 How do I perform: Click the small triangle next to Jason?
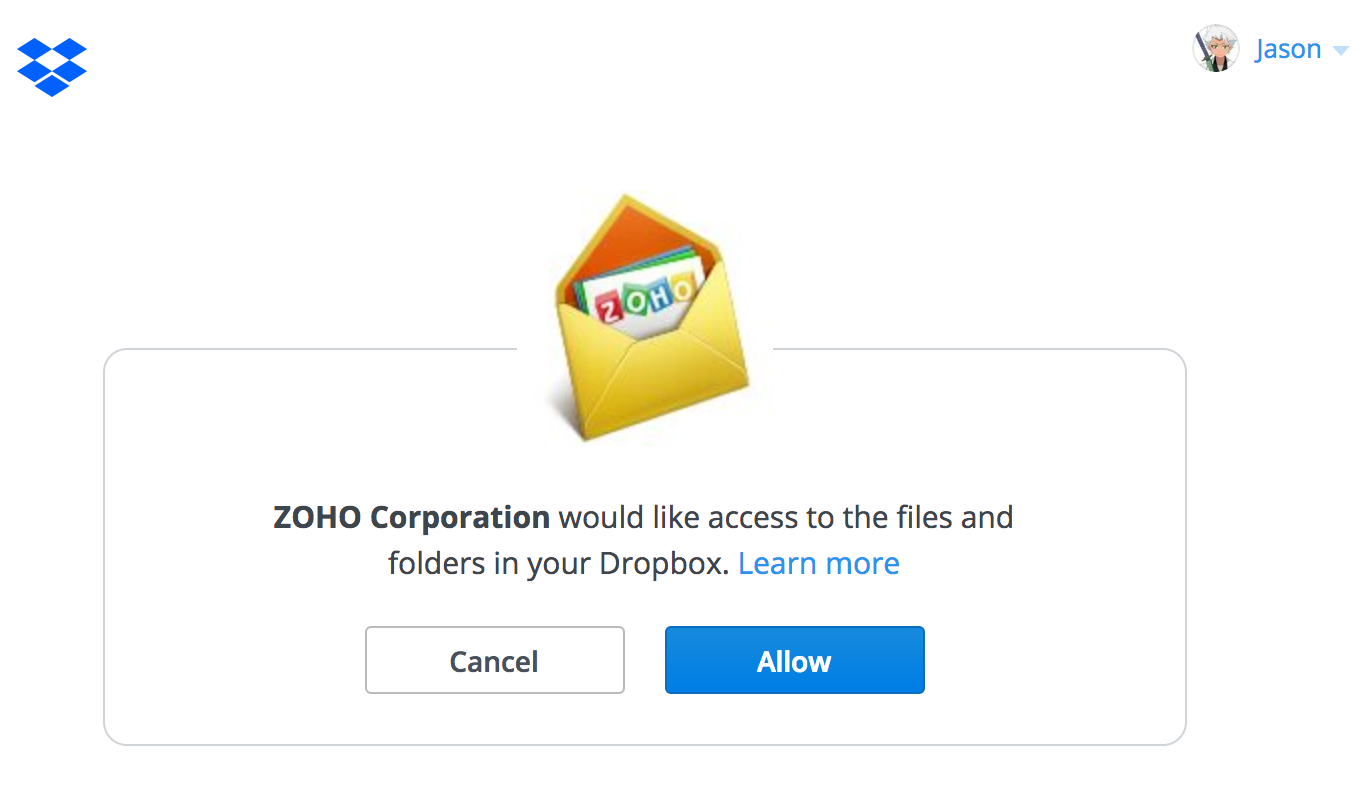pos(1341,51)
